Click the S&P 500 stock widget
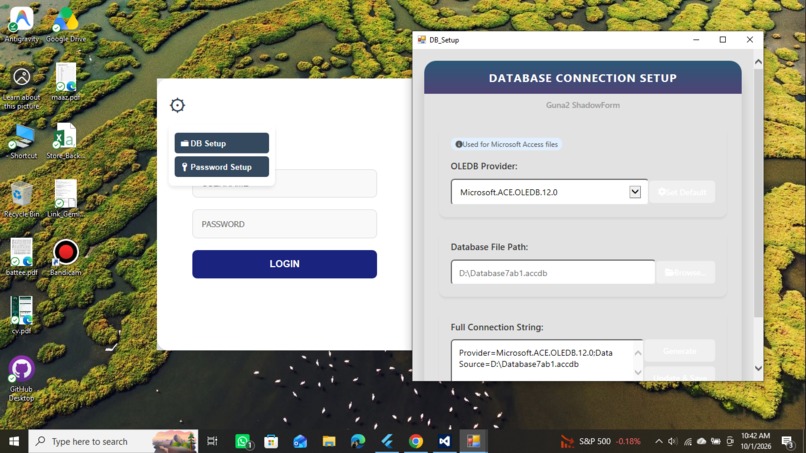 [x=600, y=441]
